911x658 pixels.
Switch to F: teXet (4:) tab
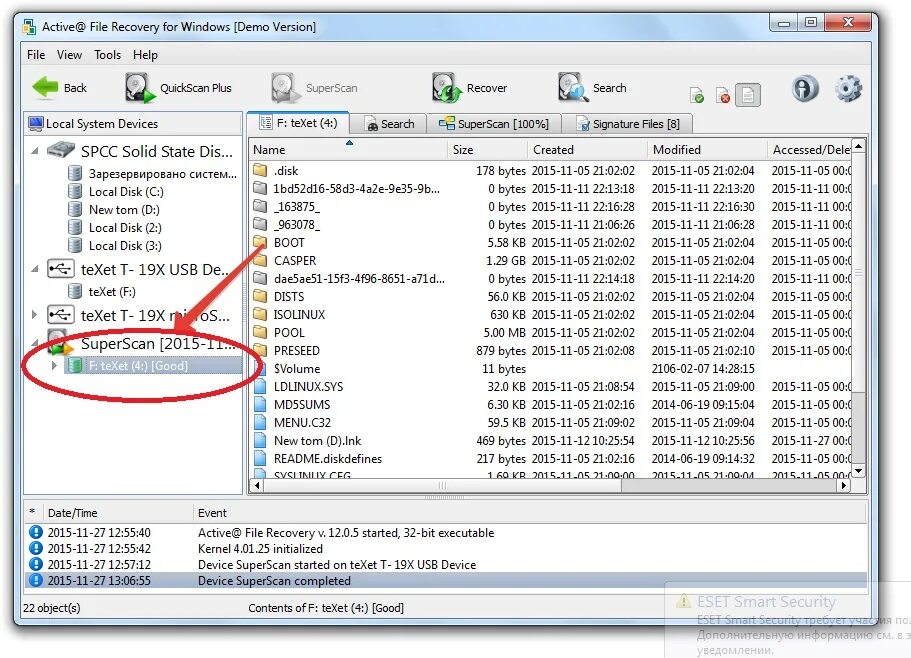tap(298, 123)
